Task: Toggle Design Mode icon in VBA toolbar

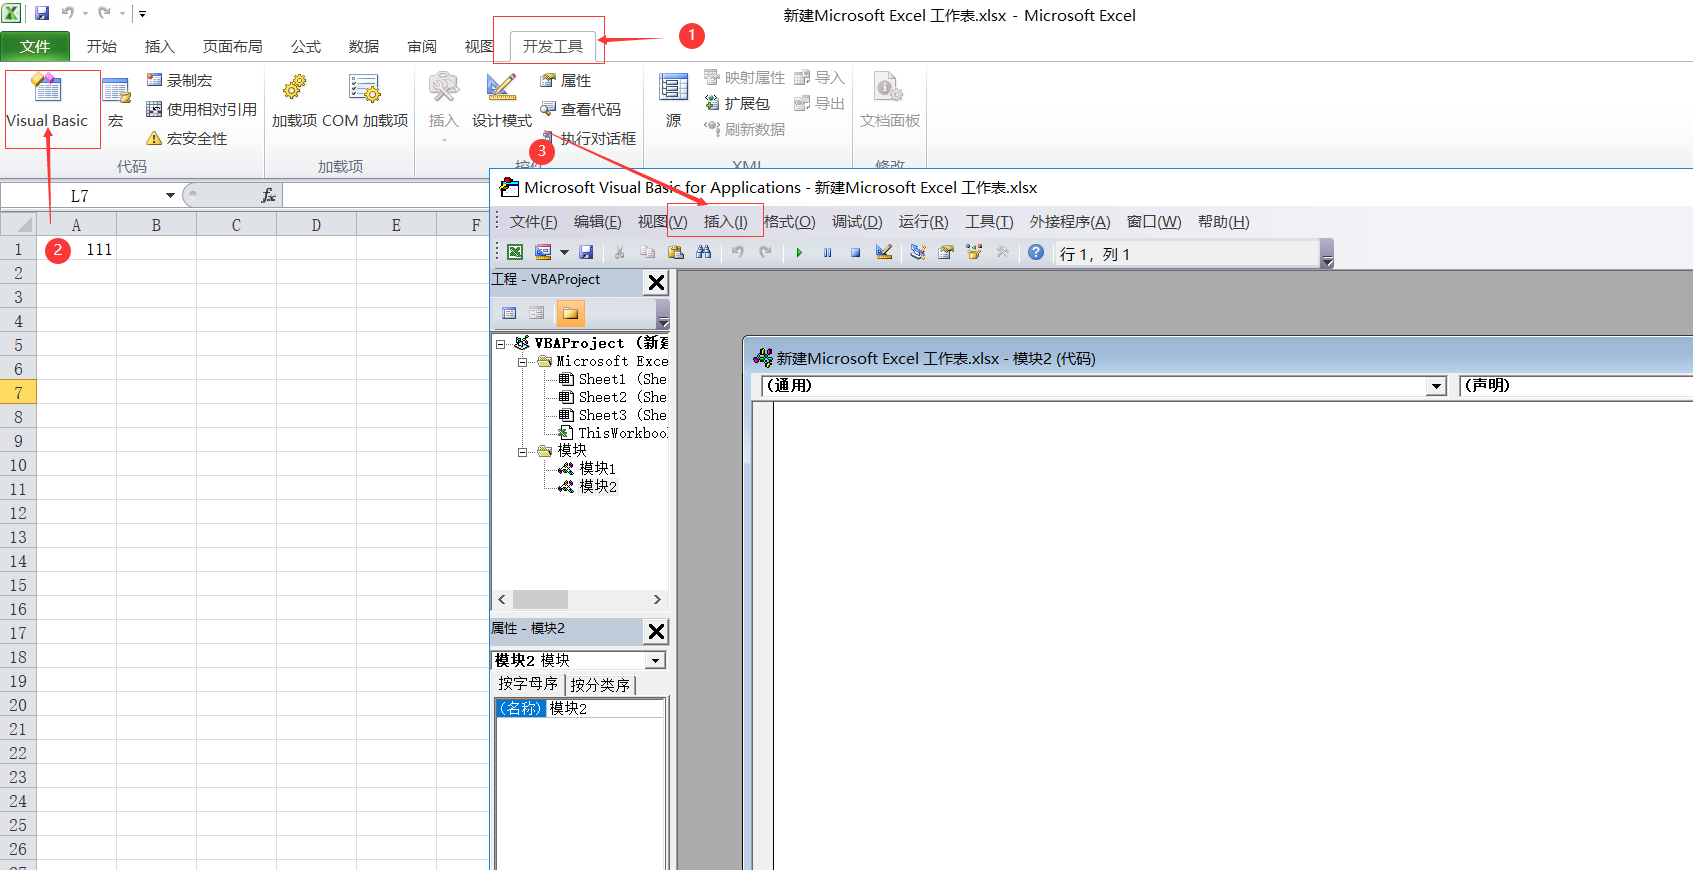Action: pos(884,253)
